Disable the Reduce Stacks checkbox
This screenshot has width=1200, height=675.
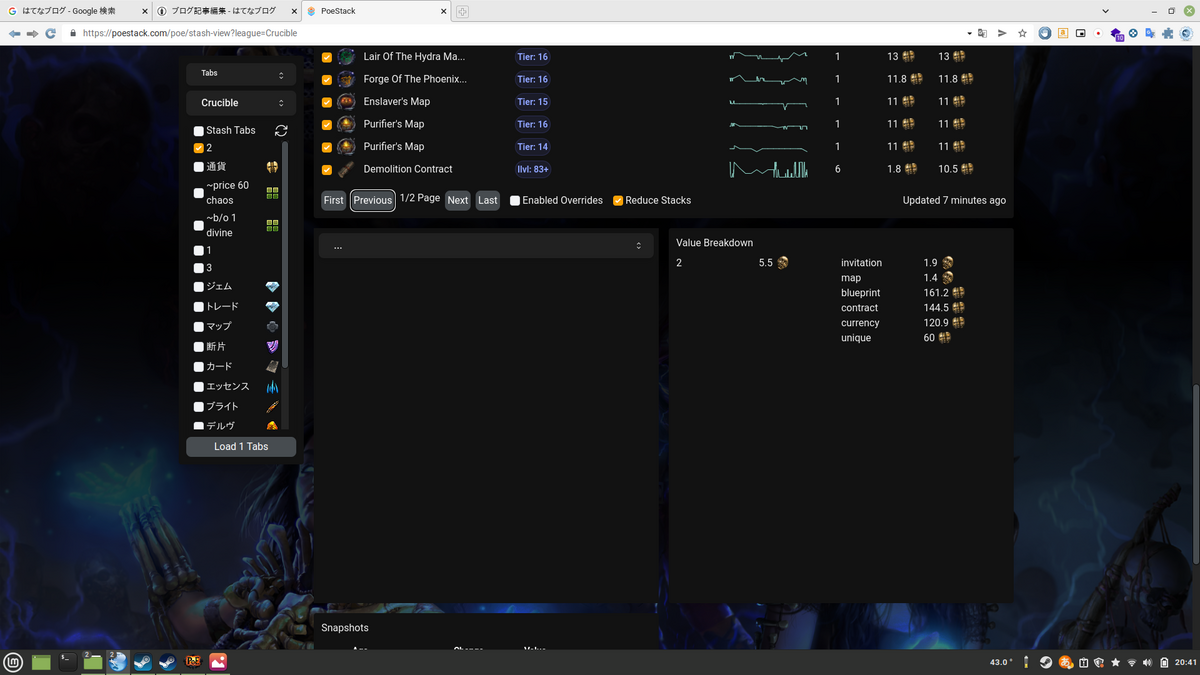(x=618, y=200)
